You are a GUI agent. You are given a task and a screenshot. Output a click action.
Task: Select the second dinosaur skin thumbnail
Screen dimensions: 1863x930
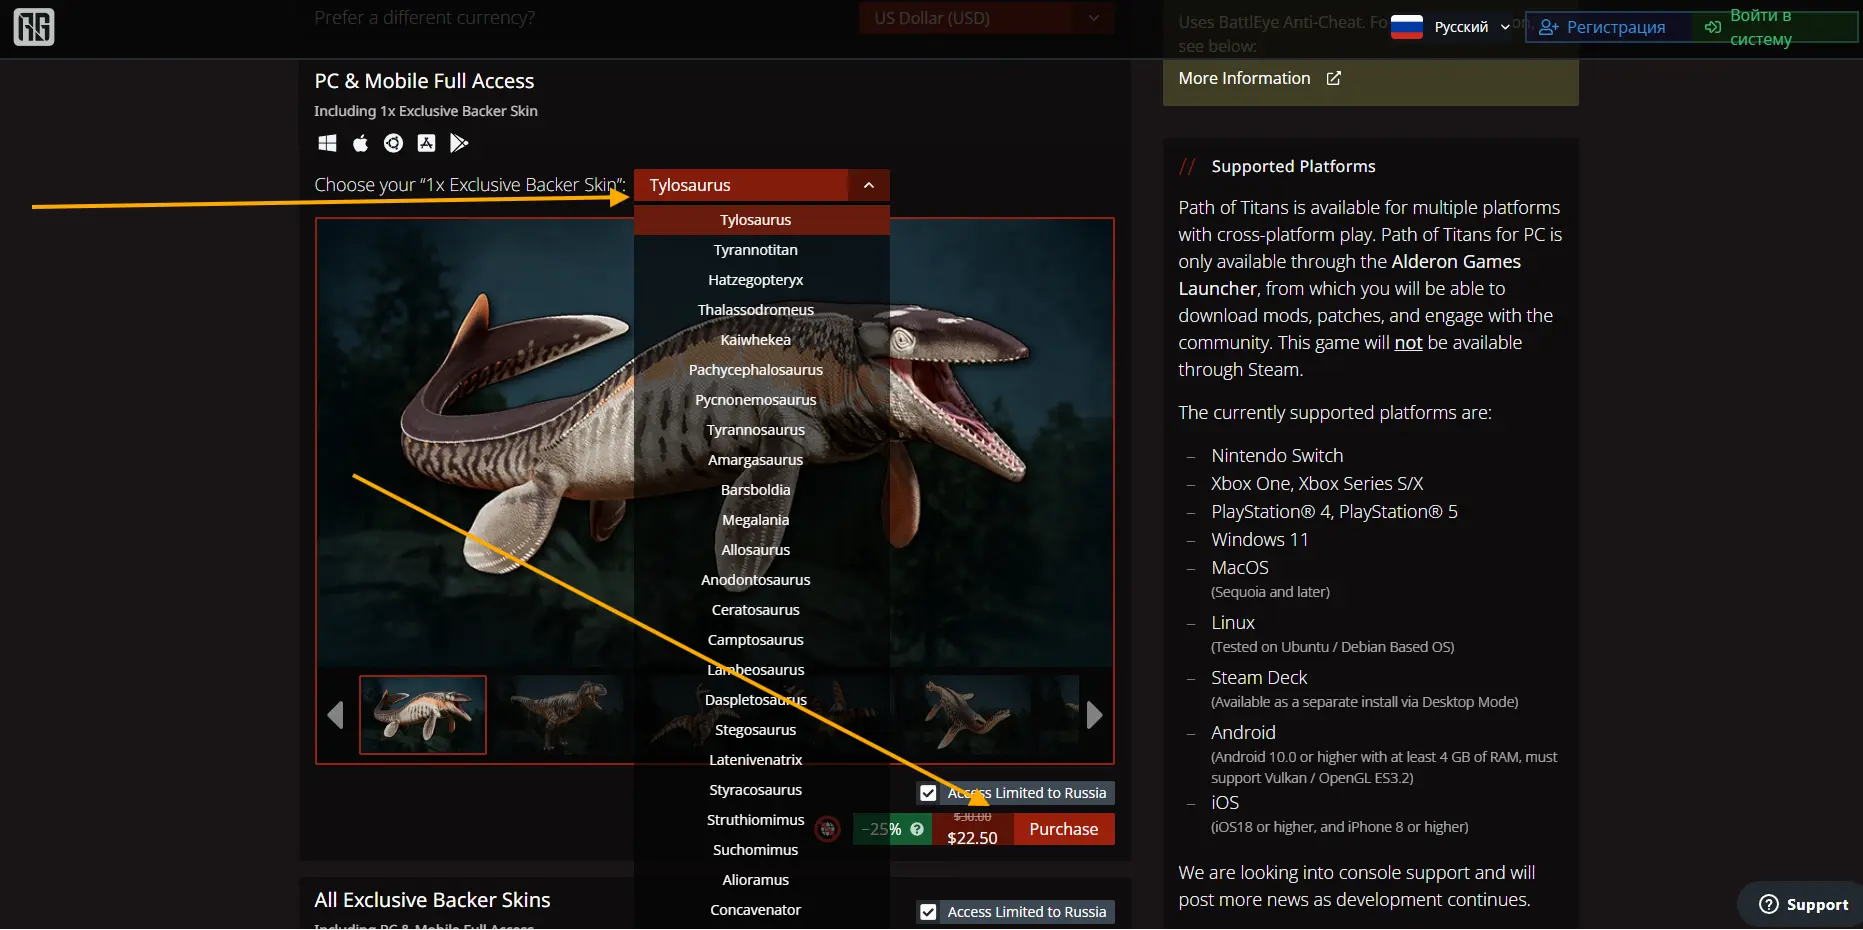click(559, 715)
